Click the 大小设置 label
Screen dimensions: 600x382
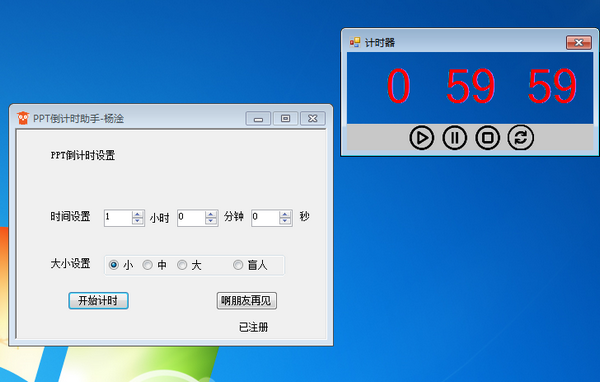pyautogui.click(x=70, y=264)
